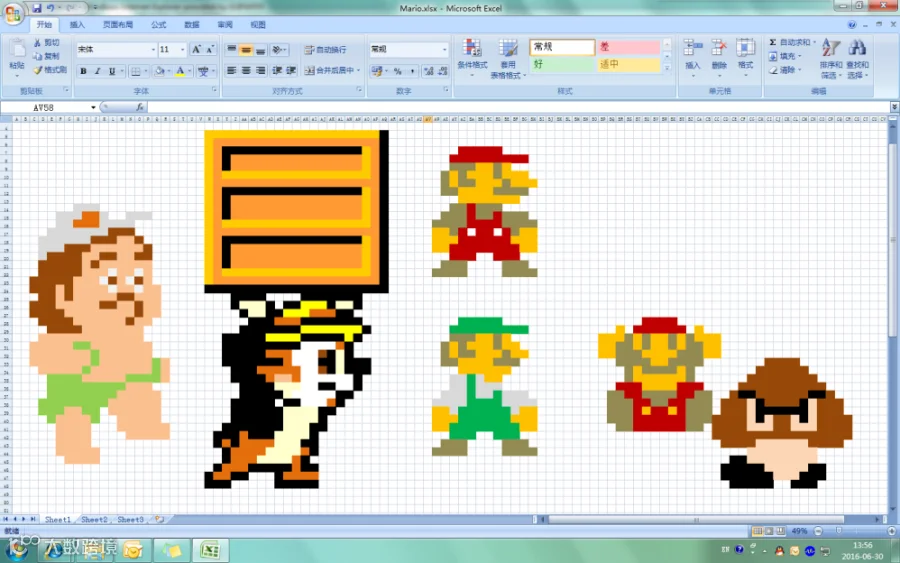Click the zoom slider handle in the status bar

click(839, 531)
